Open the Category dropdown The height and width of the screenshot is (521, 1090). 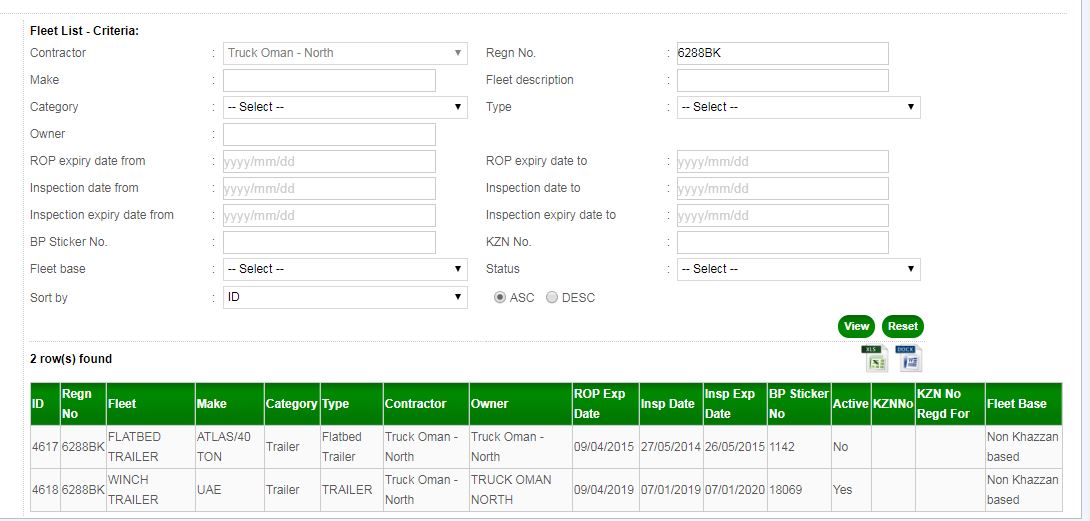tap(345, 107)
